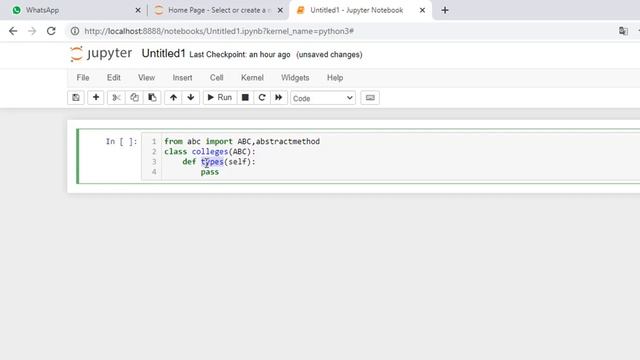640x360 pixels.
Task: Restart the kernel circular arrow icon
Action: [x=262, y=98]
